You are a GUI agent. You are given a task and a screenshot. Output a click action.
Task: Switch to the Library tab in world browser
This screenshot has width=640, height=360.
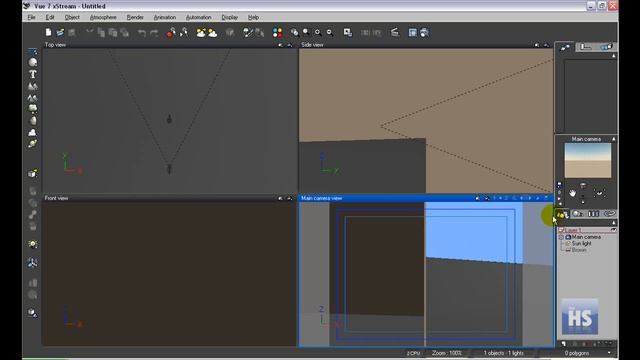pos(593,214)
